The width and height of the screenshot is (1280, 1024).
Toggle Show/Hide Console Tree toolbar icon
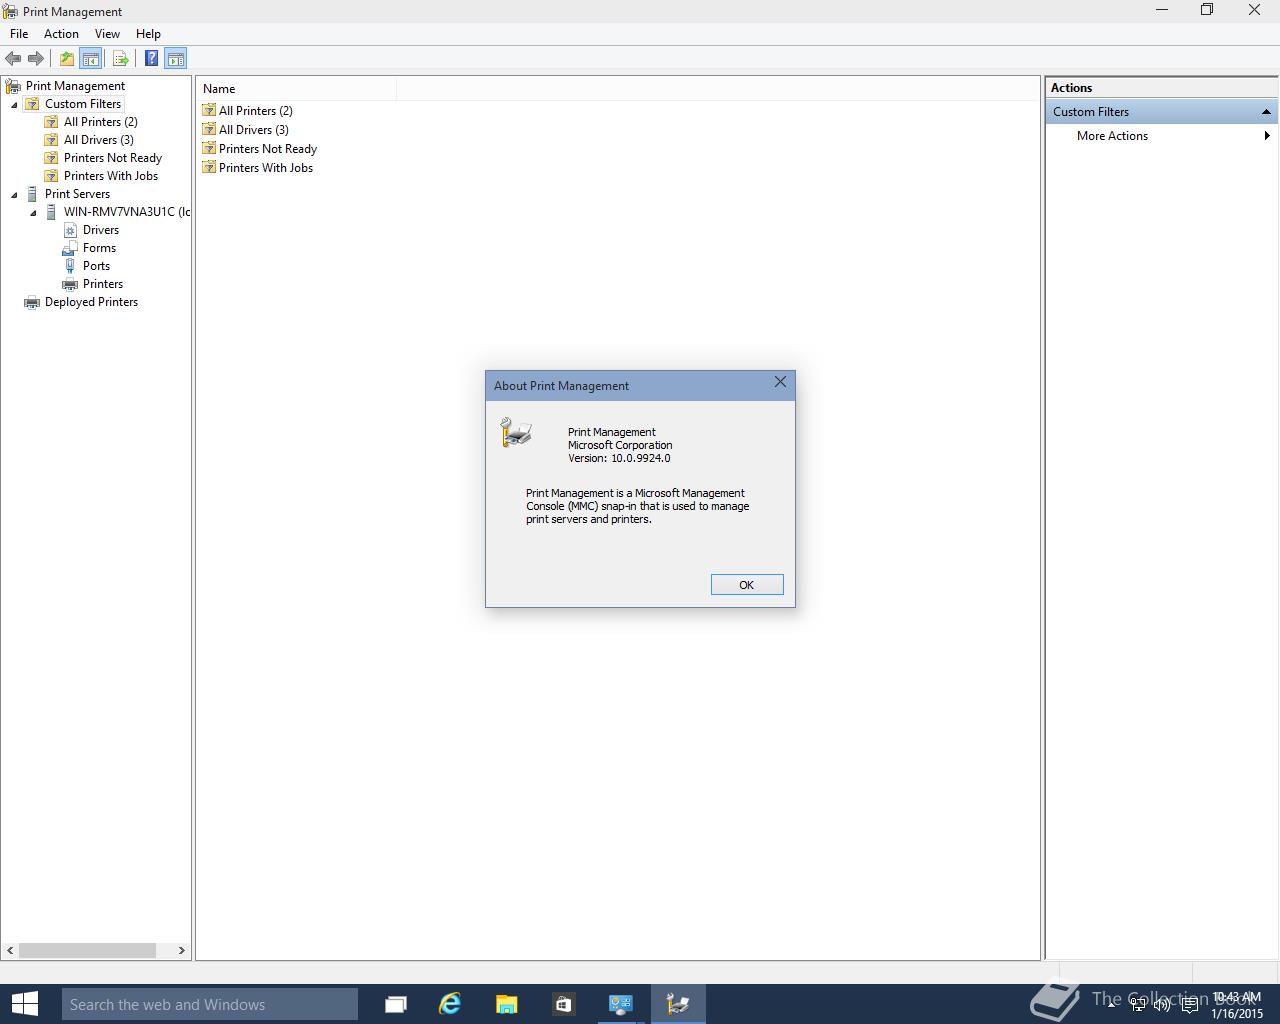(x=90, y=59)
